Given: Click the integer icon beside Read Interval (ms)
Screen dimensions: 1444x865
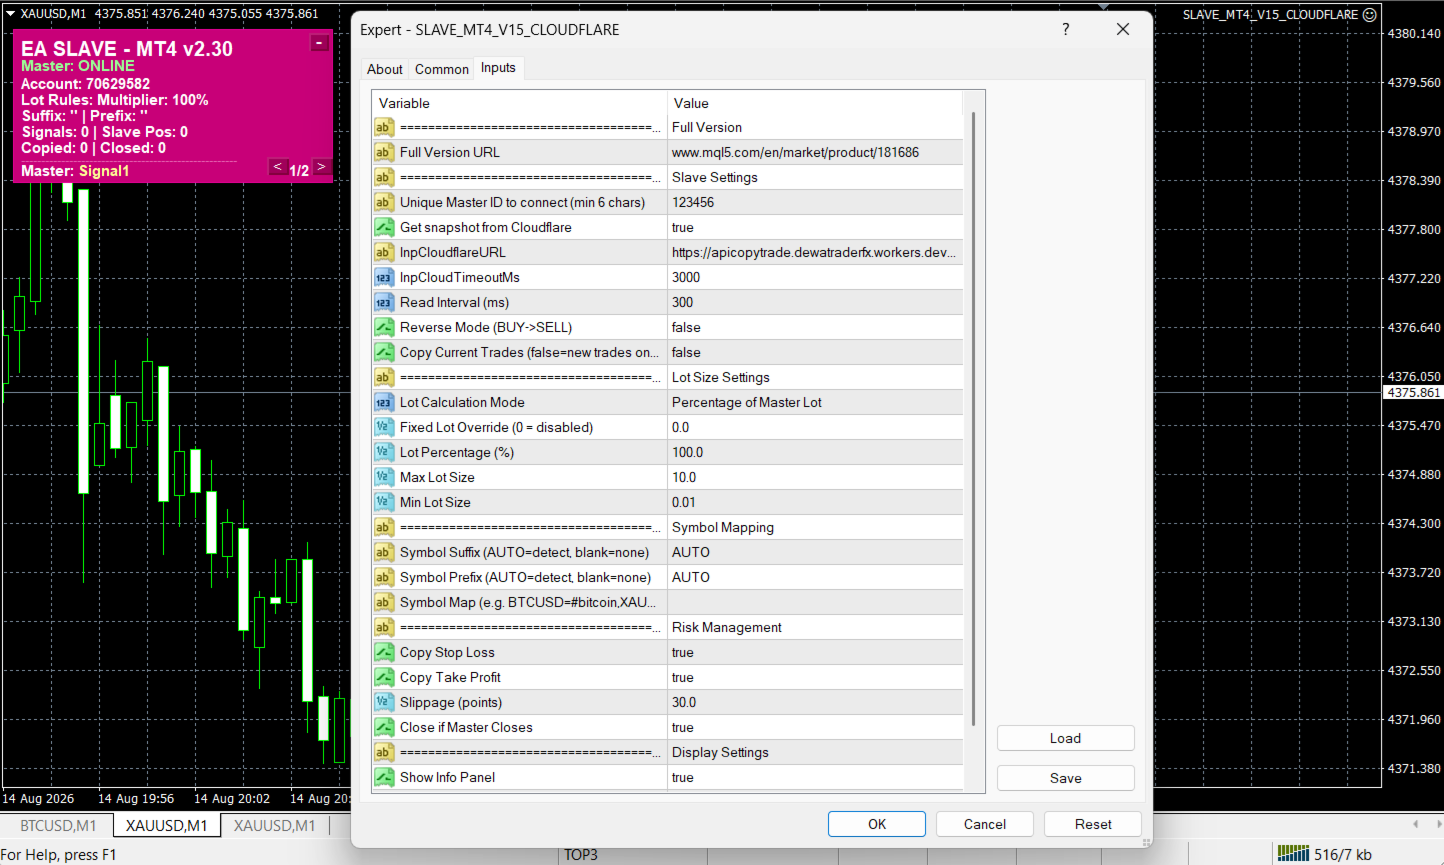Looking at the screenshot, I should pos(384,302).
